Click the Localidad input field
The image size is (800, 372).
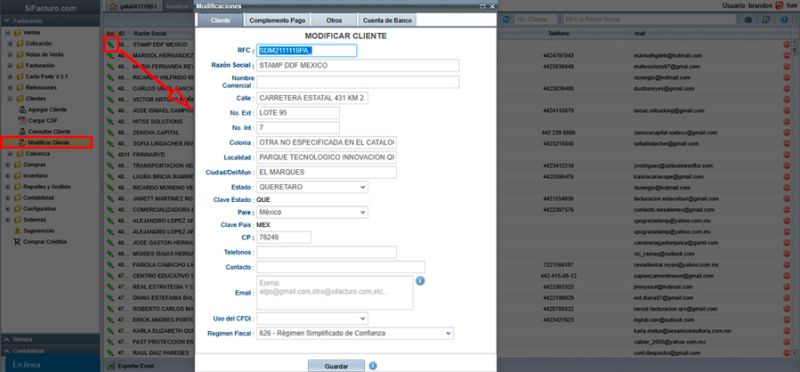tap(327, 157)
